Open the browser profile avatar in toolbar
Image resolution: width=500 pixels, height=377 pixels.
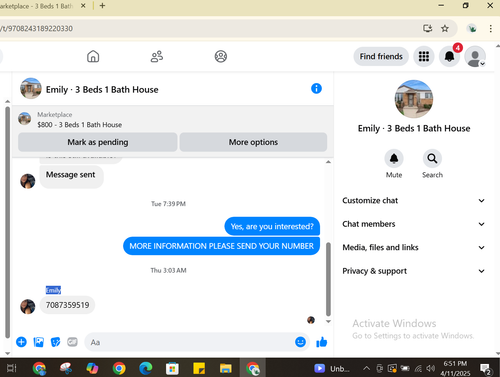[x=472, y=28]
